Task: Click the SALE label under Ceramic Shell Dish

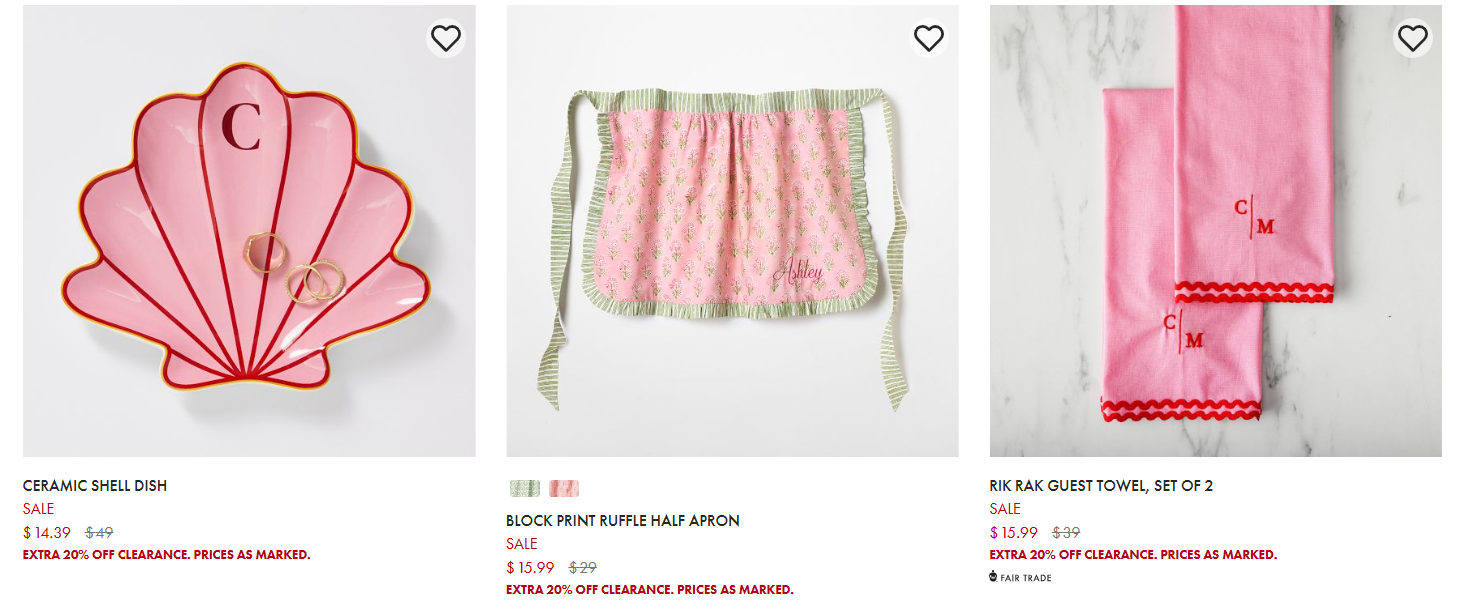Action: 38,509
